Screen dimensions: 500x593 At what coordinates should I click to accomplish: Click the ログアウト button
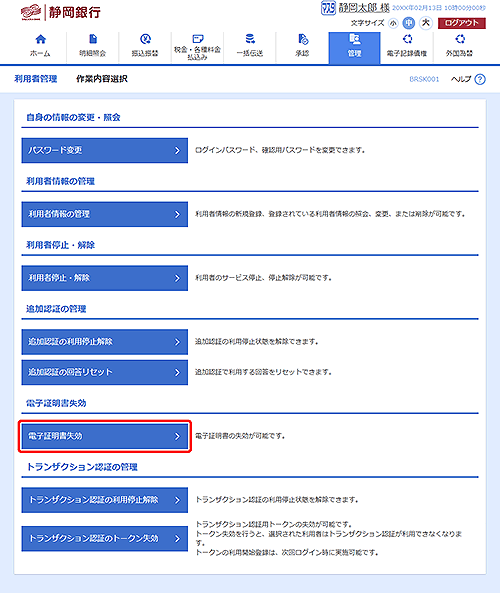pos(462,23)
